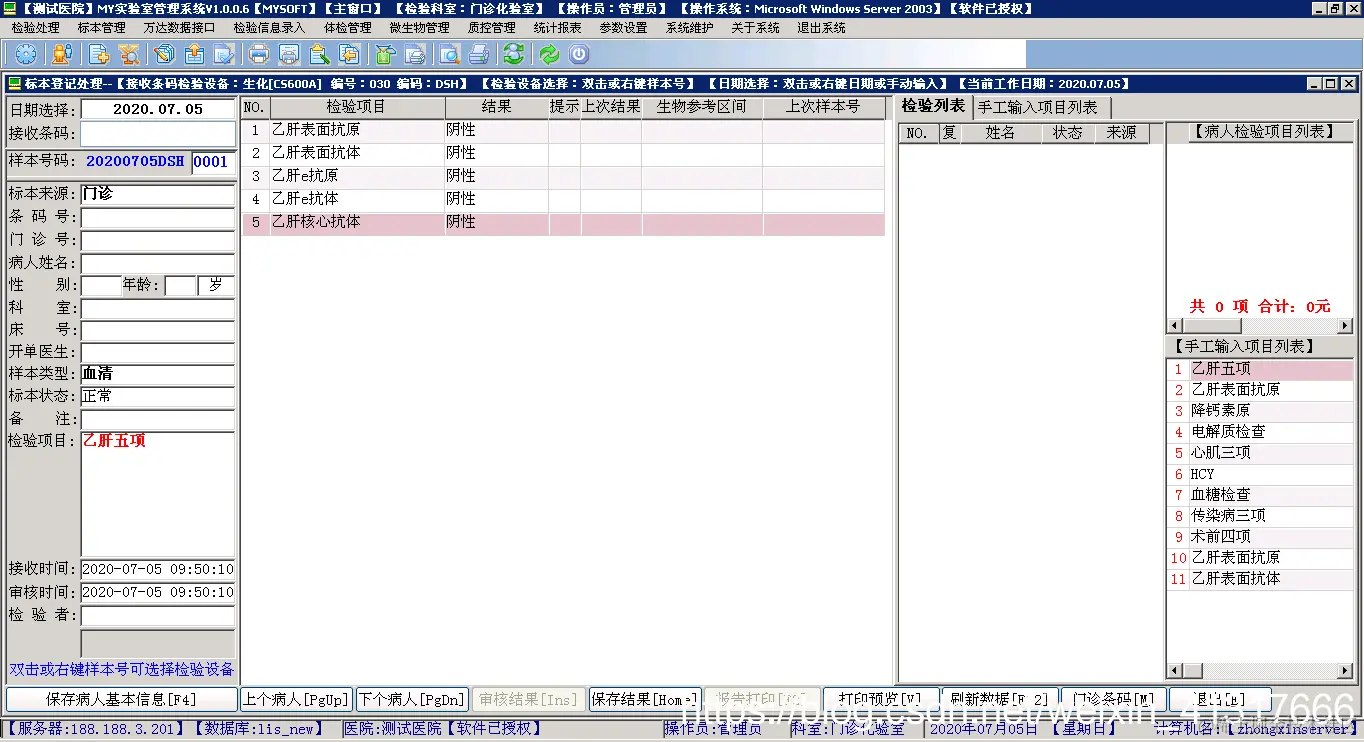Screen dimensions: 1364x742
Task: Click the 检验项目 column header
Action: point(357,106)
